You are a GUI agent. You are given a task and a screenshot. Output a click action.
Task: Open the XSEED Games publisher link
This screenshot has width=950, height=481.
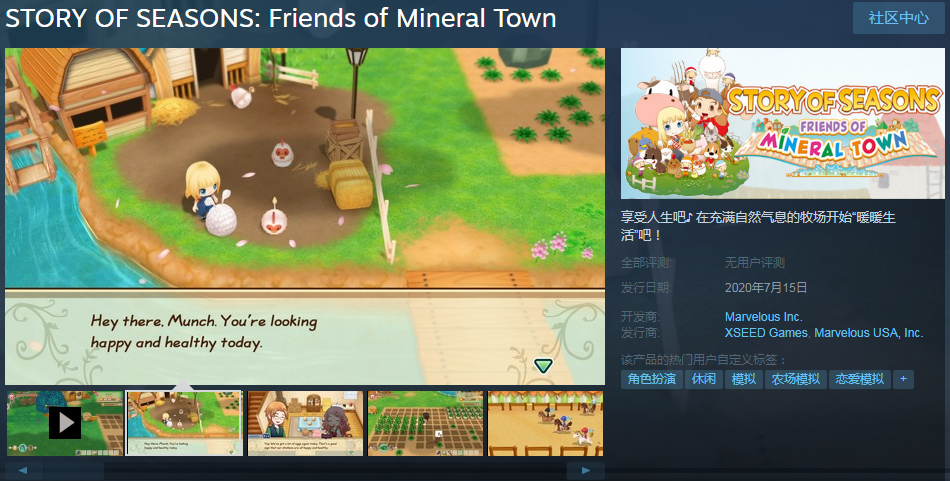pyautogui.click(x=766, y=333)
